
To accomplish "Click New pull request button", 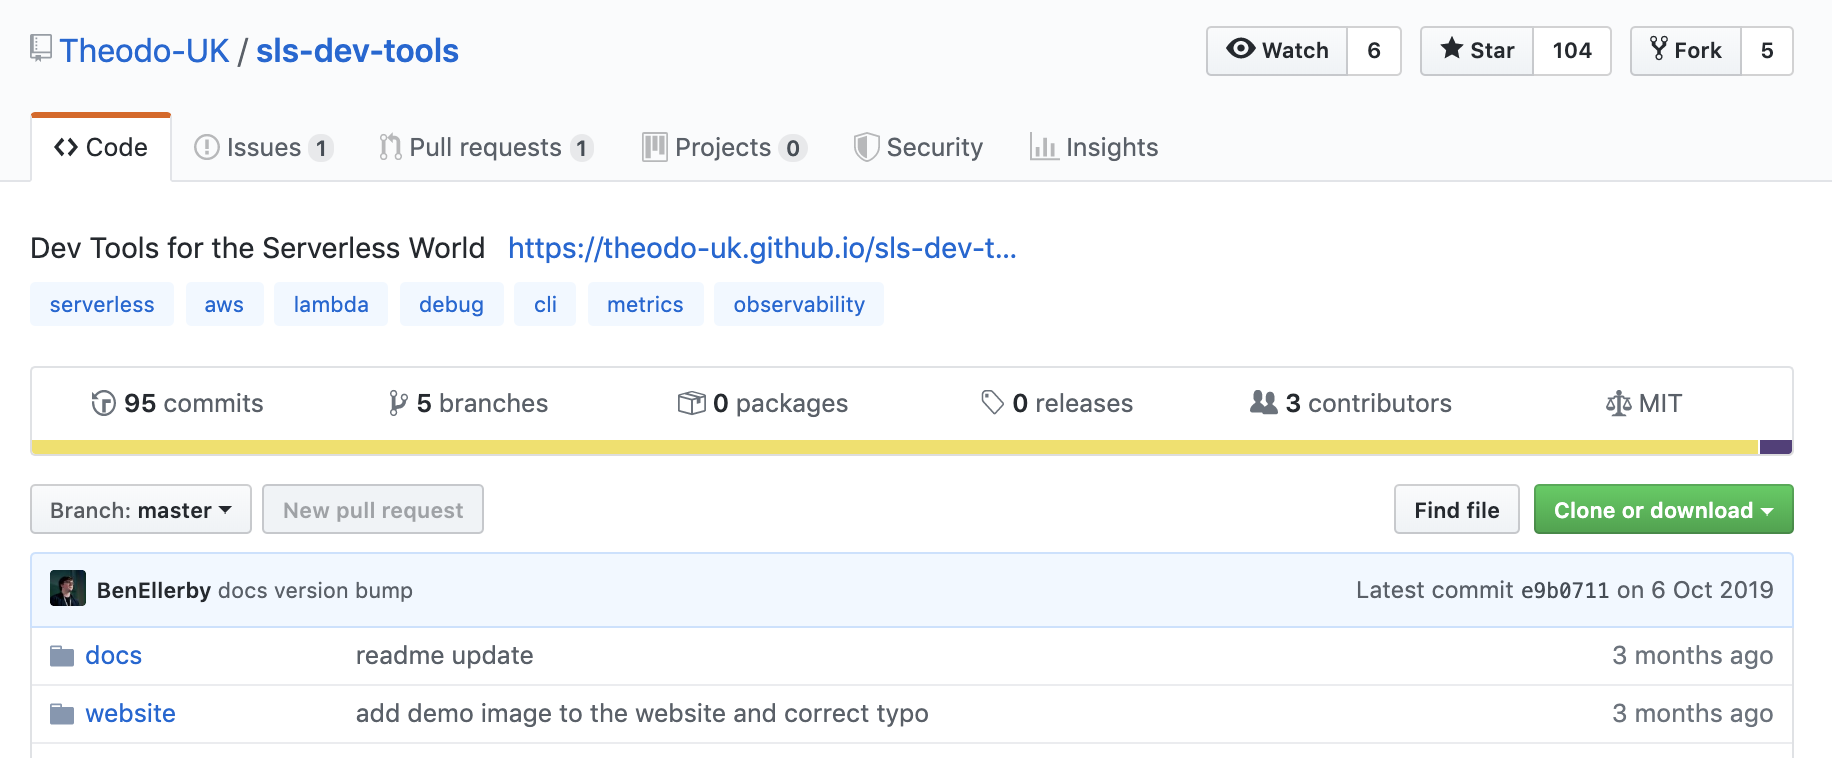I will pos(373,510).
